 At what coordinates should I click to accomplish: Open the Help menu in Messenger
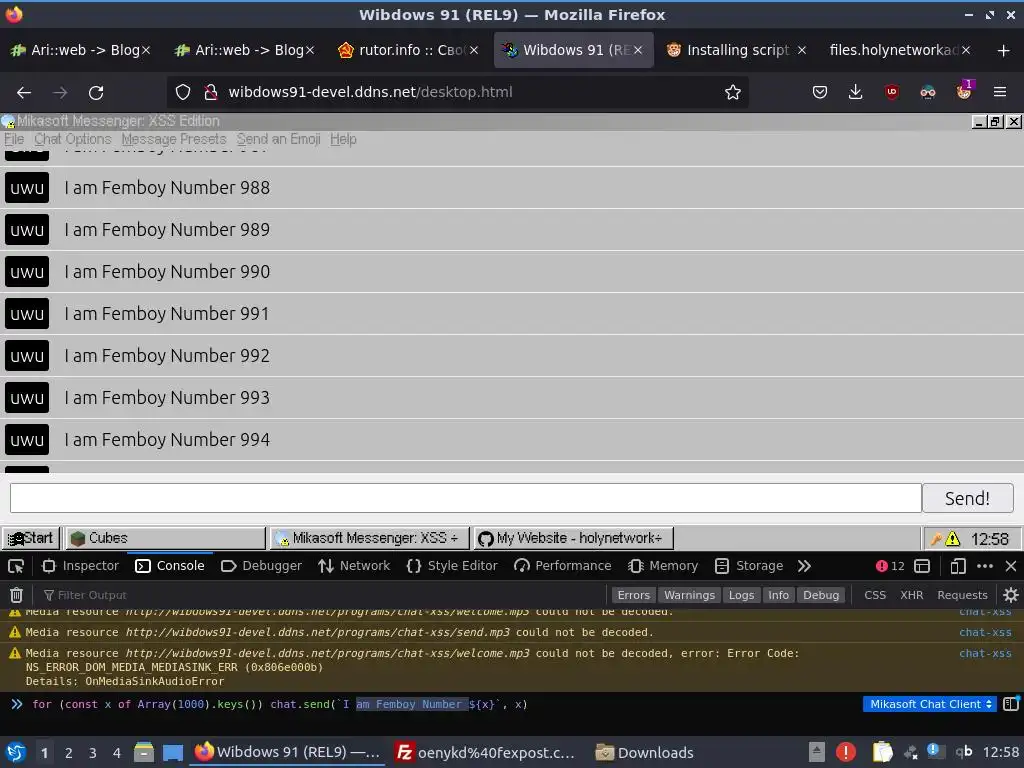point(343,139)
